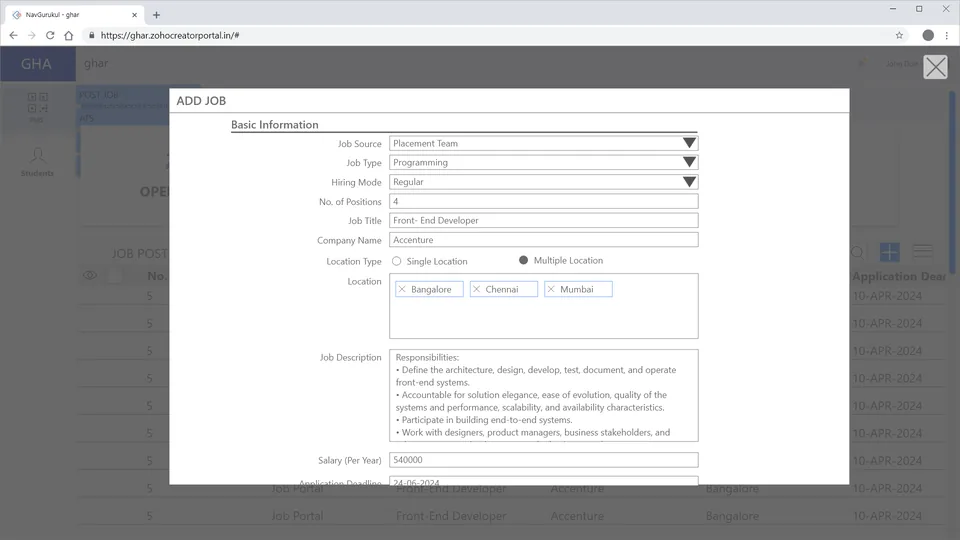Toggle the eye visibility icon in table header
Image resolution: width=960 pixels, height=540 pixels.
click(90, 276)
